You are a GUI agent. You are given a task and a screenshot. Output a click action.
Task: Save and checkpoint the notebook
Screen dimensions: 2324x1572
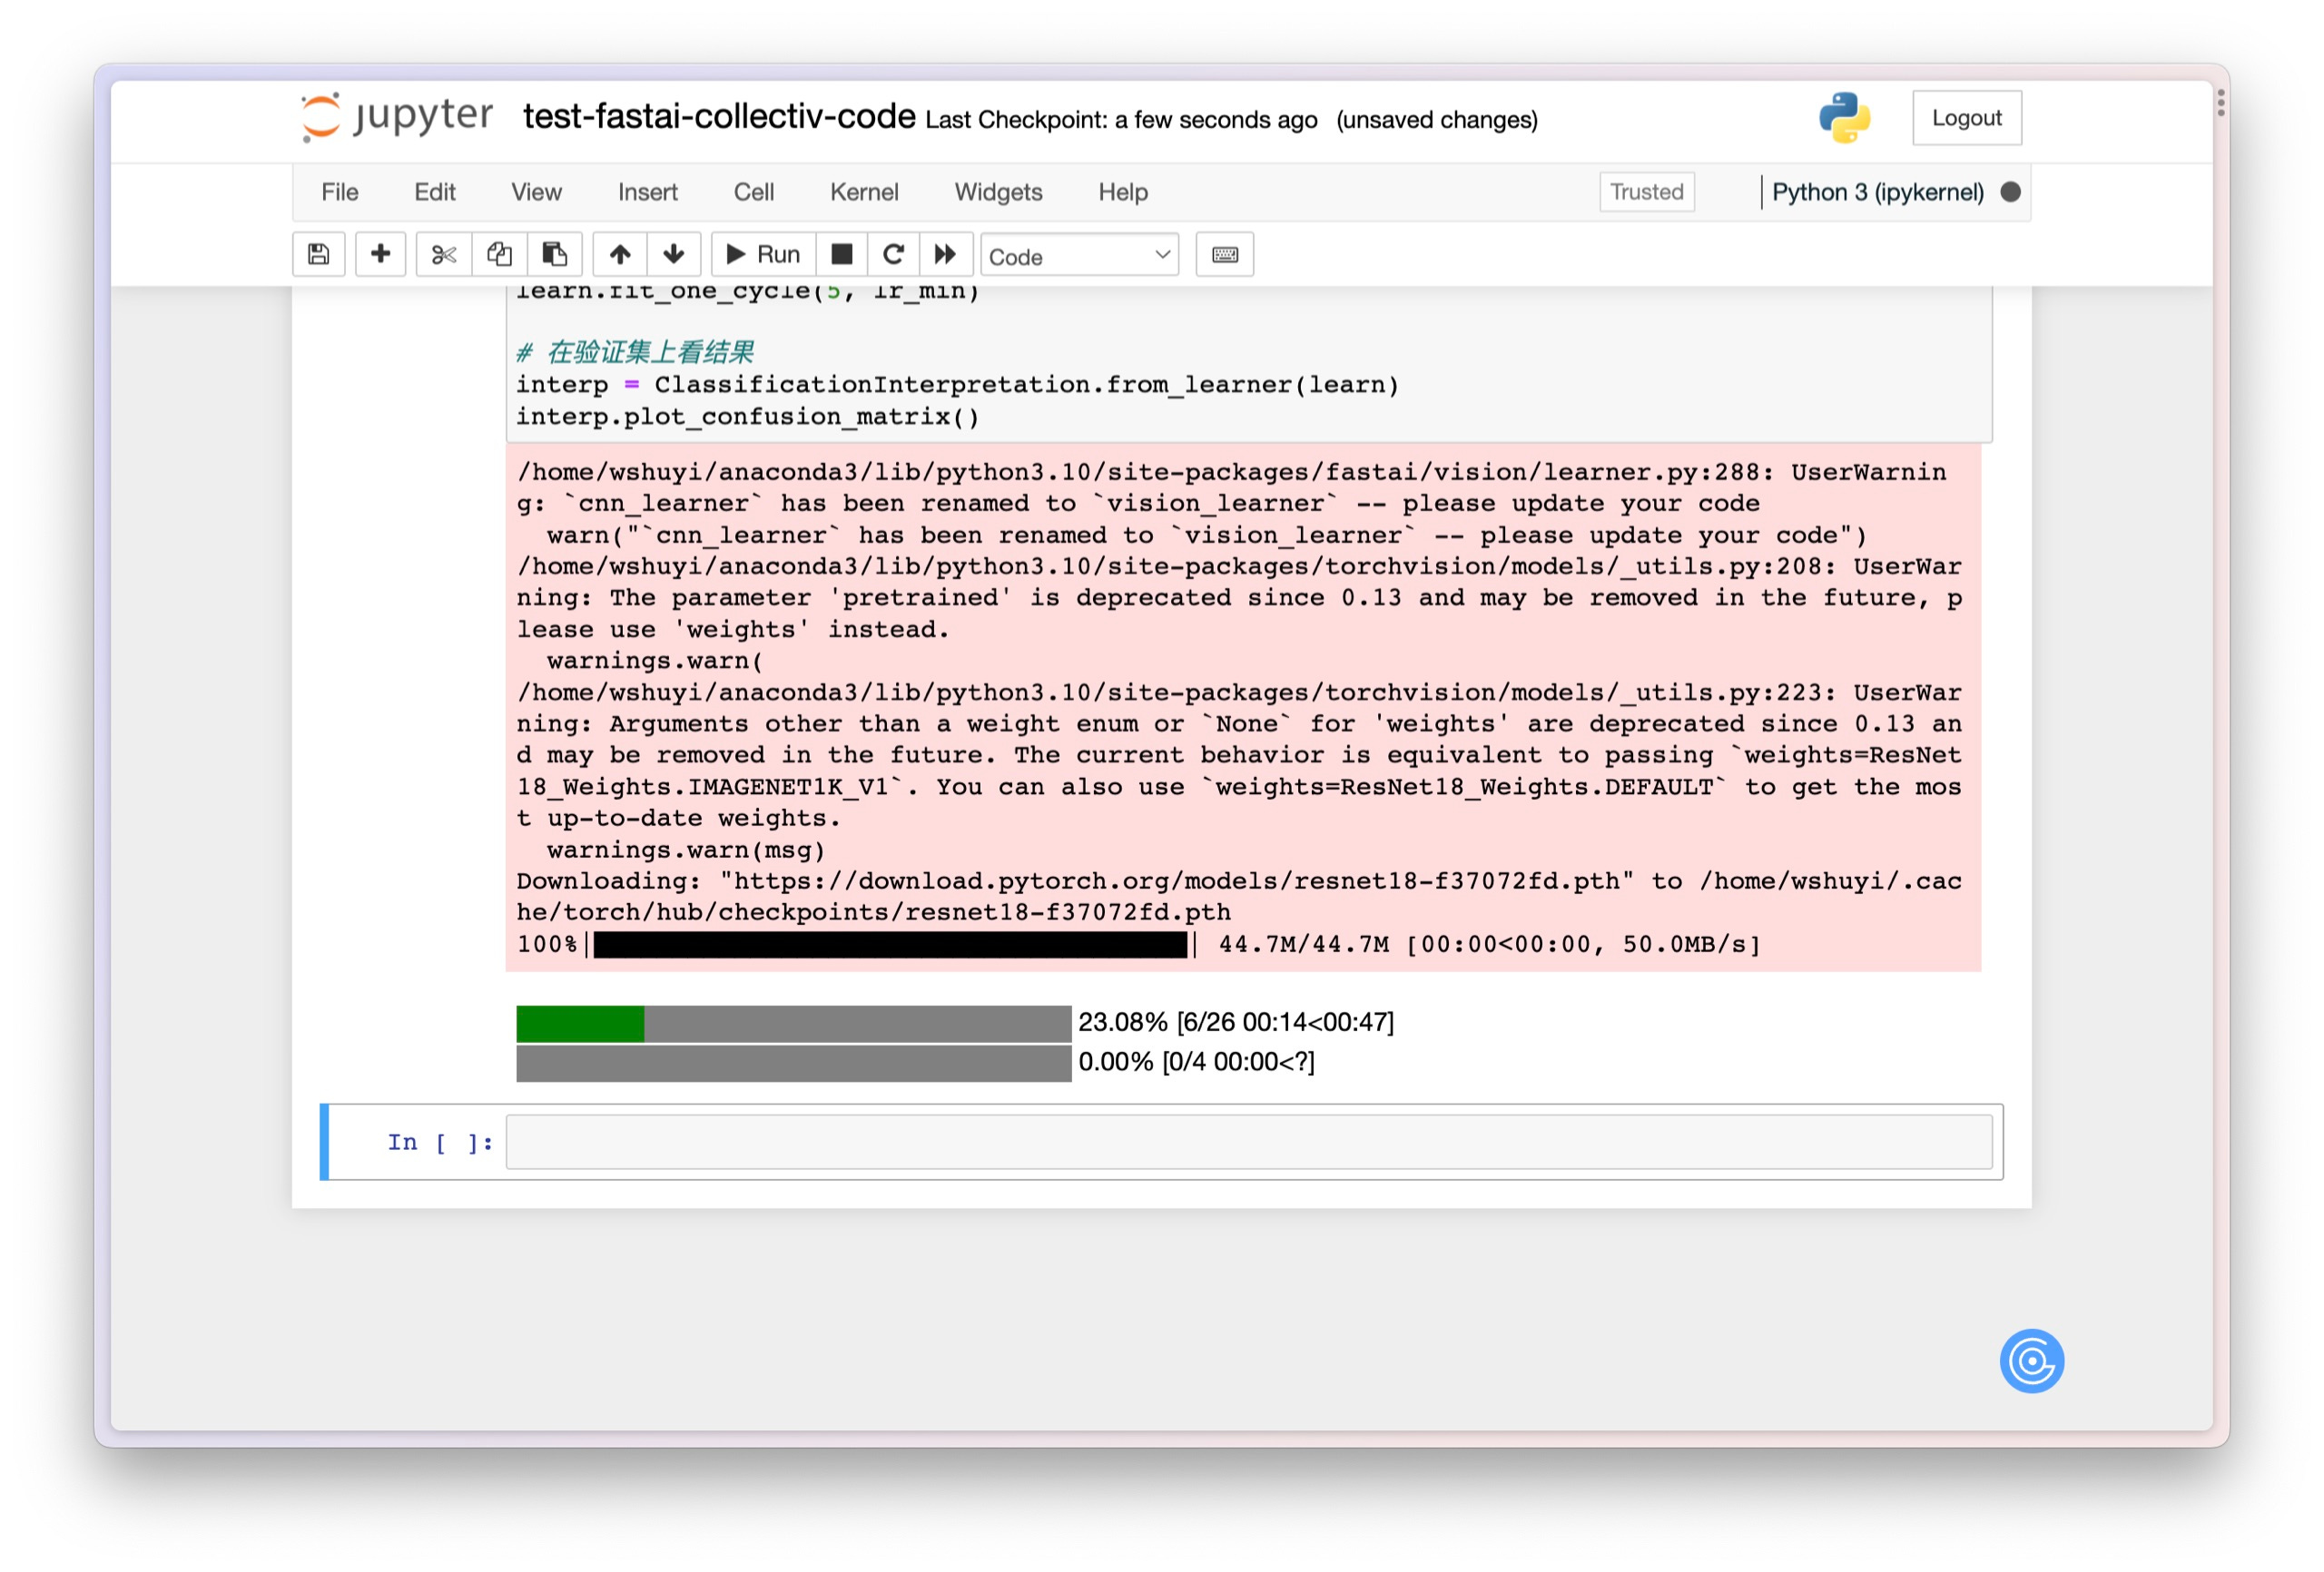[x=318, y=254]
